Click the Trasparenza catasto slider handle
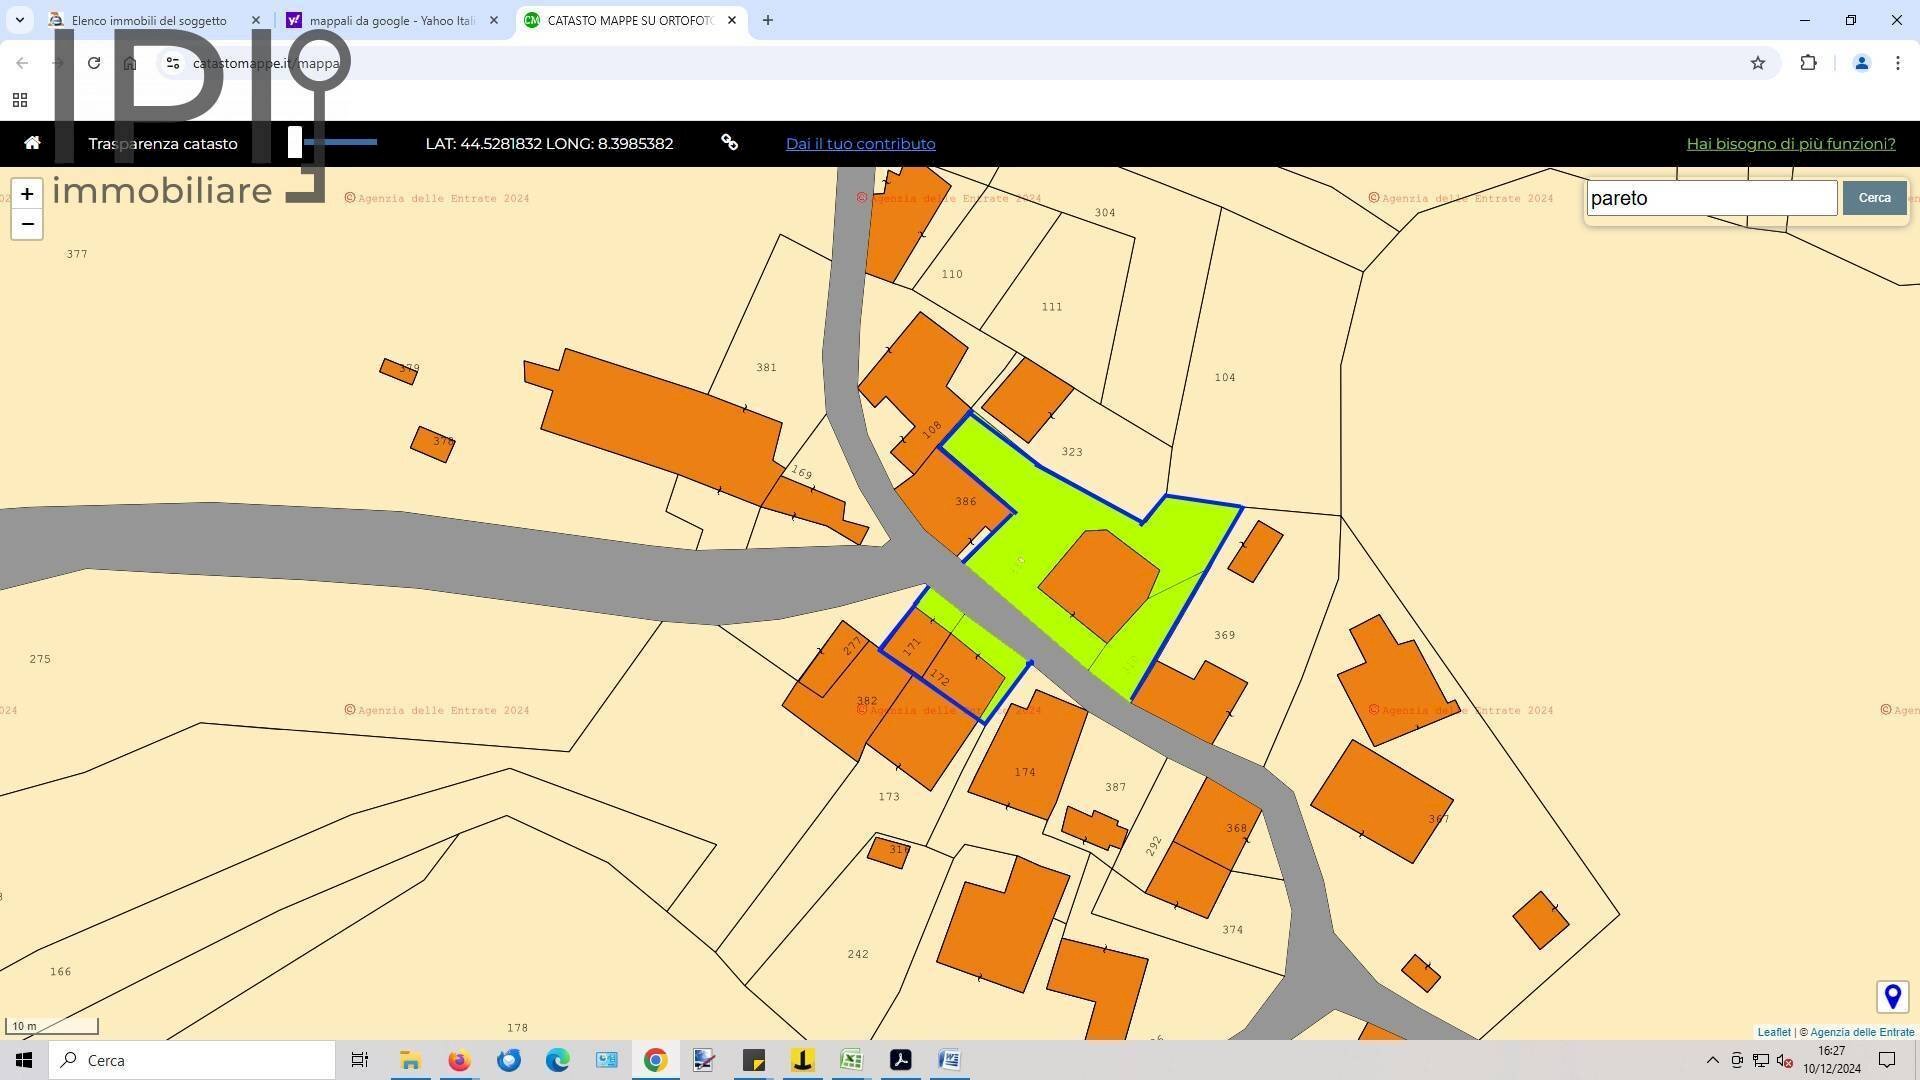 click(295, 142)
